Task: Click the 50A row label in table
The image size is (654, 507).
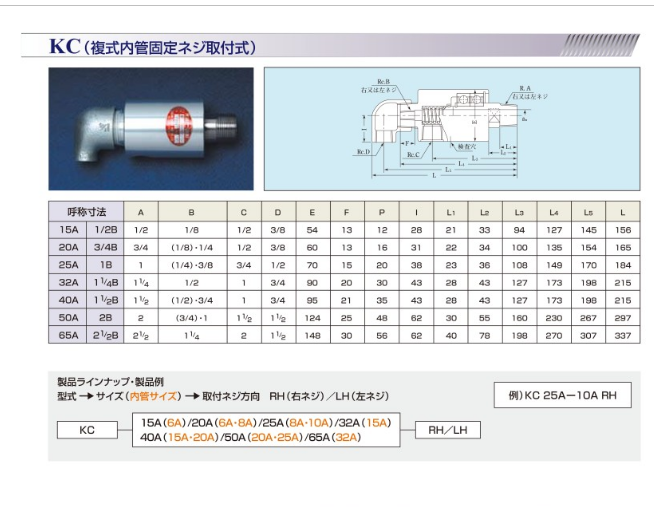Action: 68,318
